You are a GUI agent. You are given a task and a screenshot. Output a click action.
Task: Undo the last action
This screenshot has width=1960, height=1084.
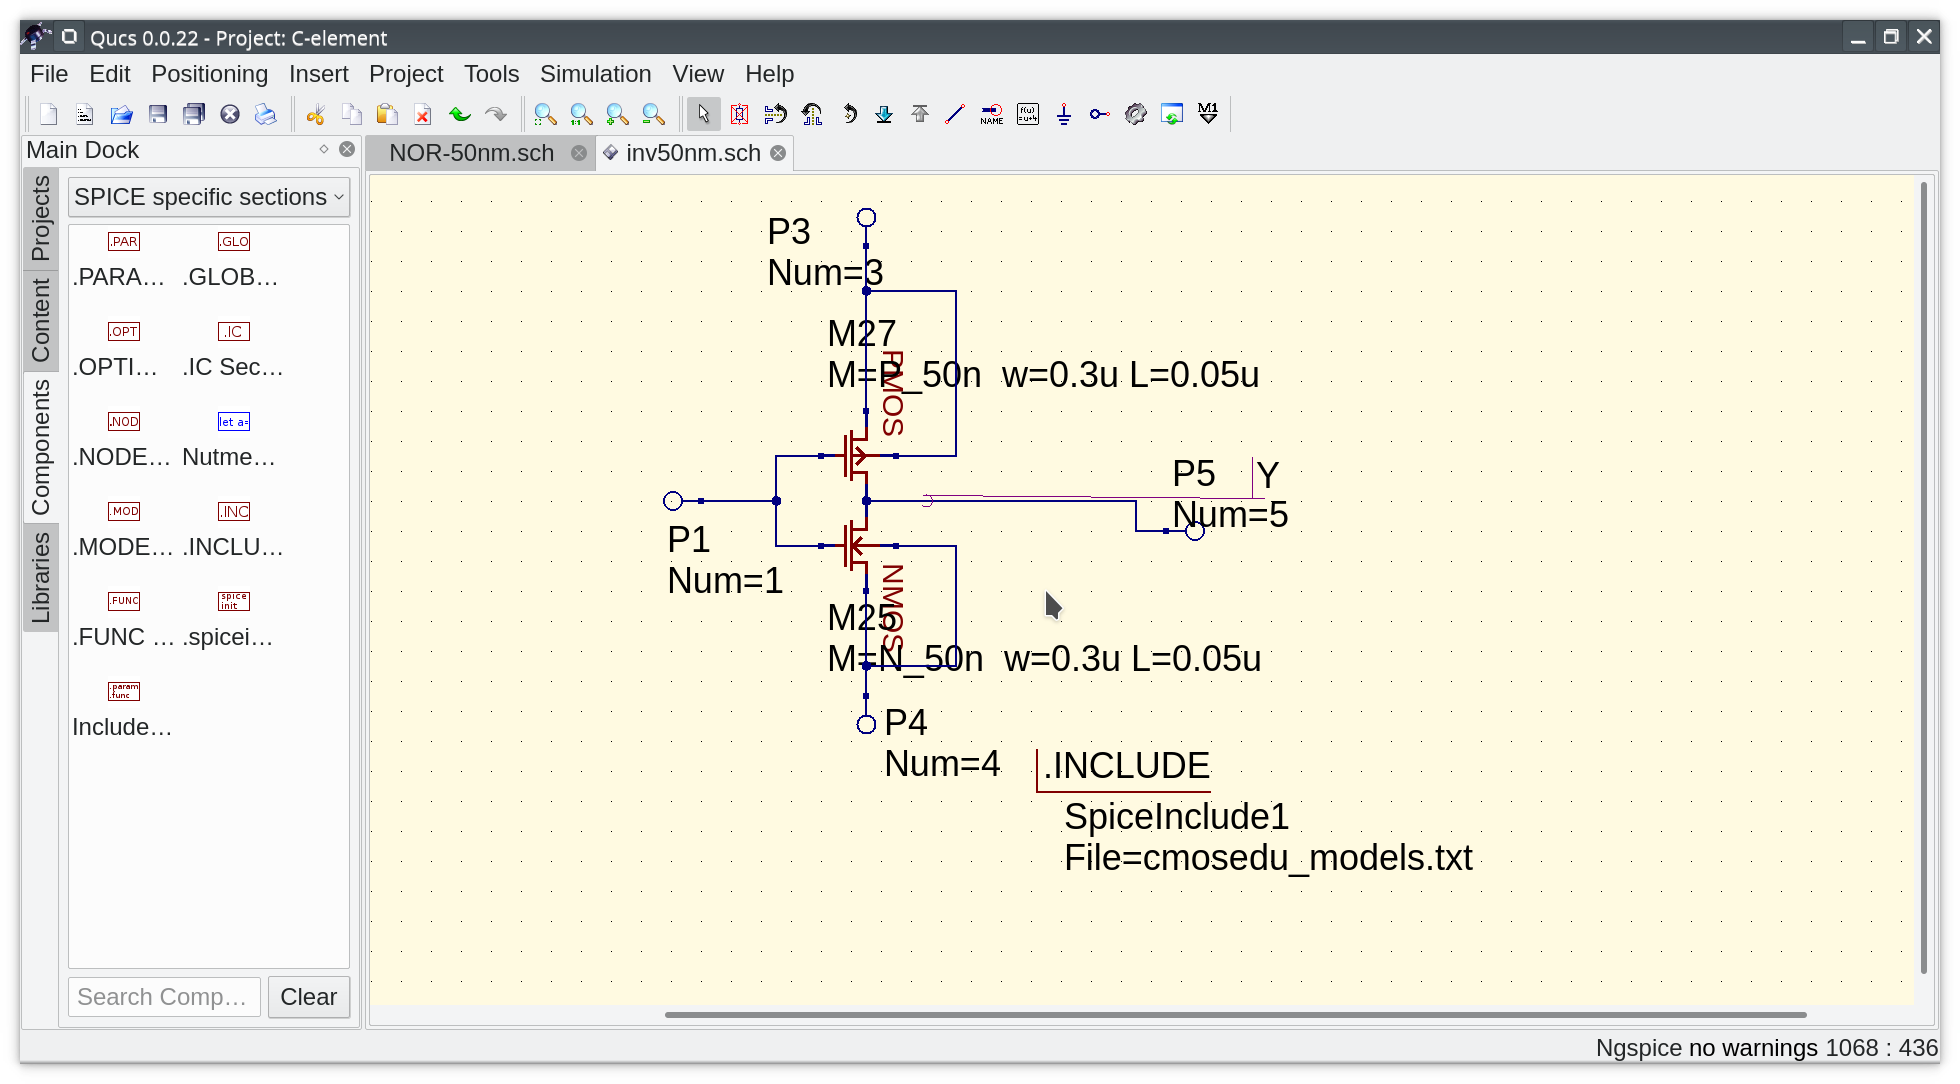coord(460,113)
